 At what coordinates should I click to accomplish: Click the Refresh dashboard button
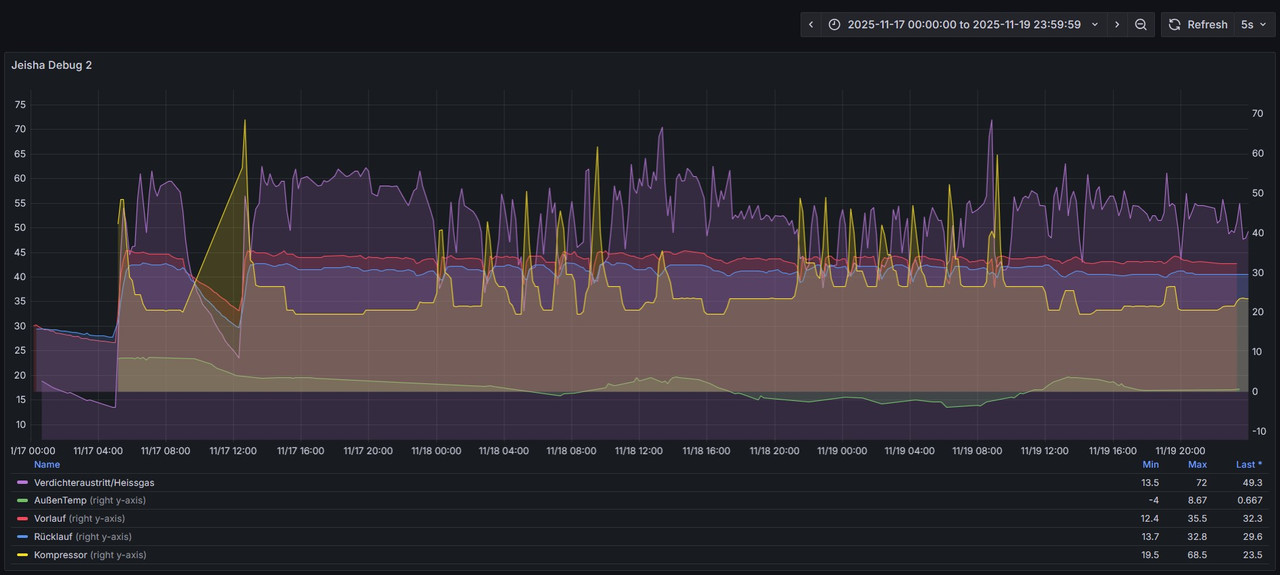(1198, 24)
